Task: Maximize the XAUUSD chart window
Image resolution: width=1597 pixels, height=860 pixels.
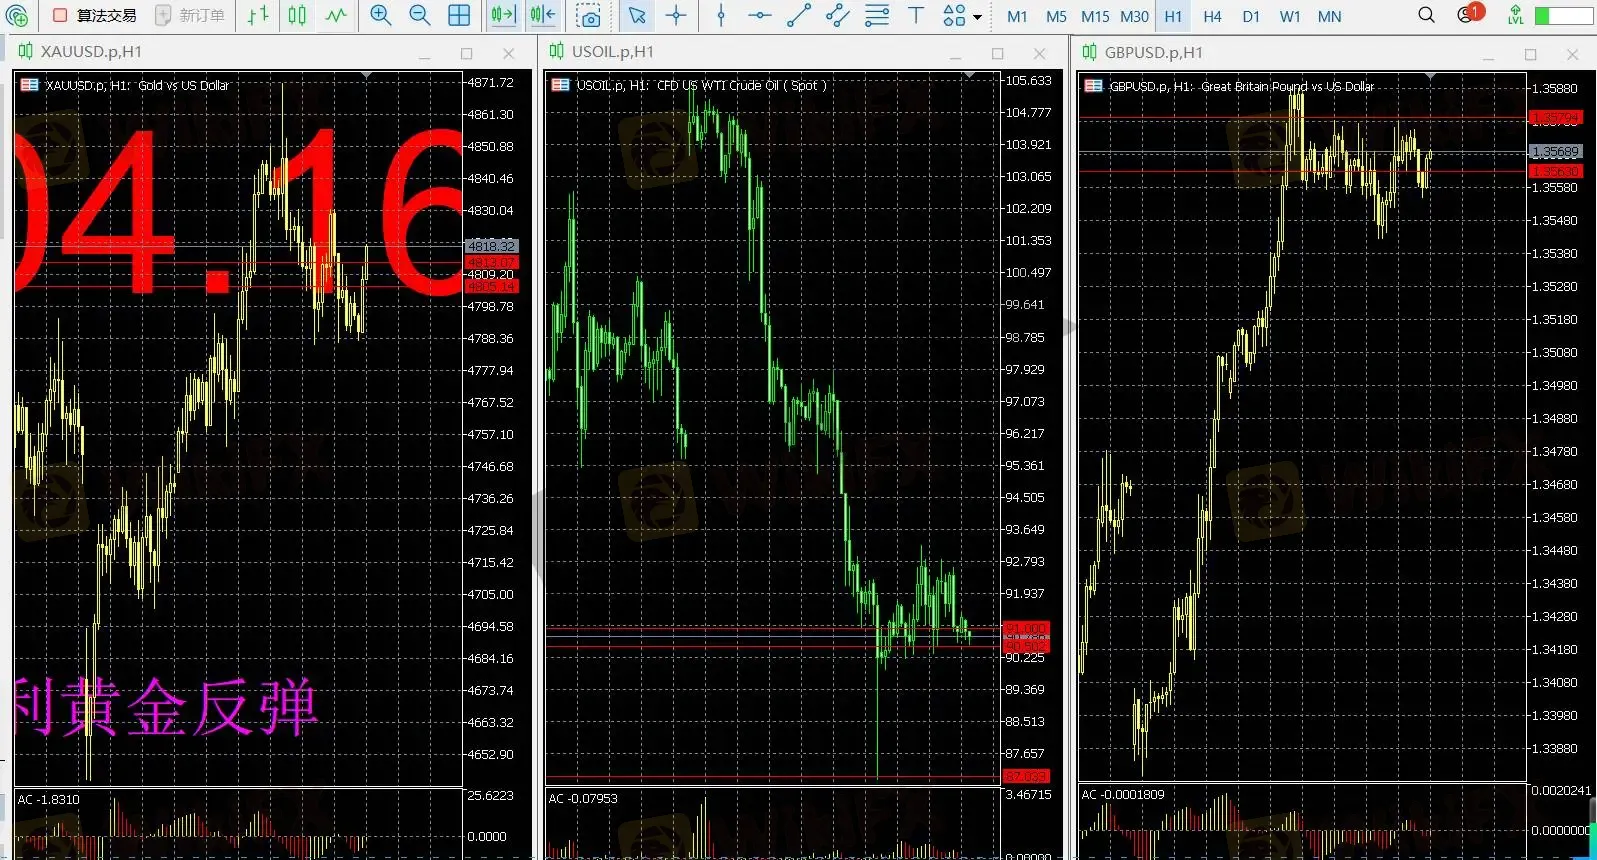Action: [466, 53]
